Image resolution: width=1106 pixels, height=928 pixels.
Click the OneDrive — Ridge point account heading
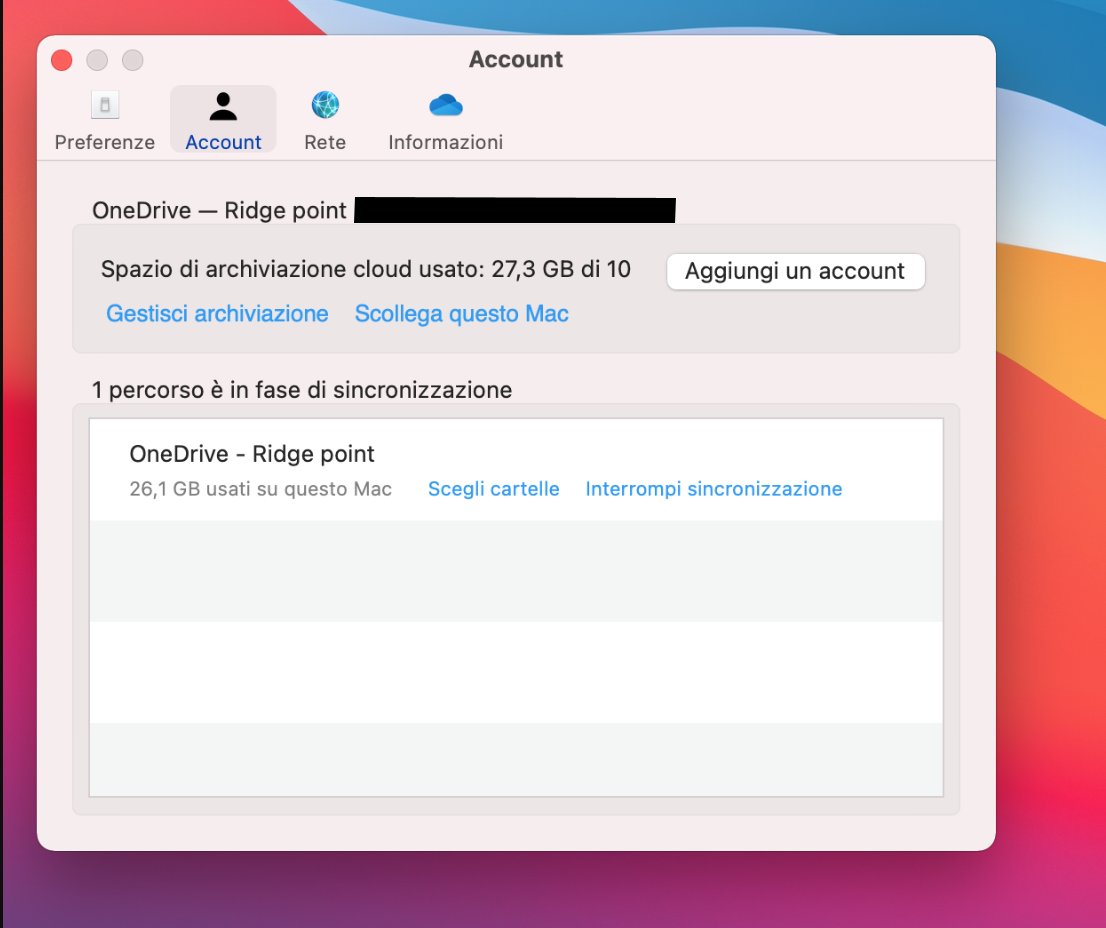click(x=219, y=210)
